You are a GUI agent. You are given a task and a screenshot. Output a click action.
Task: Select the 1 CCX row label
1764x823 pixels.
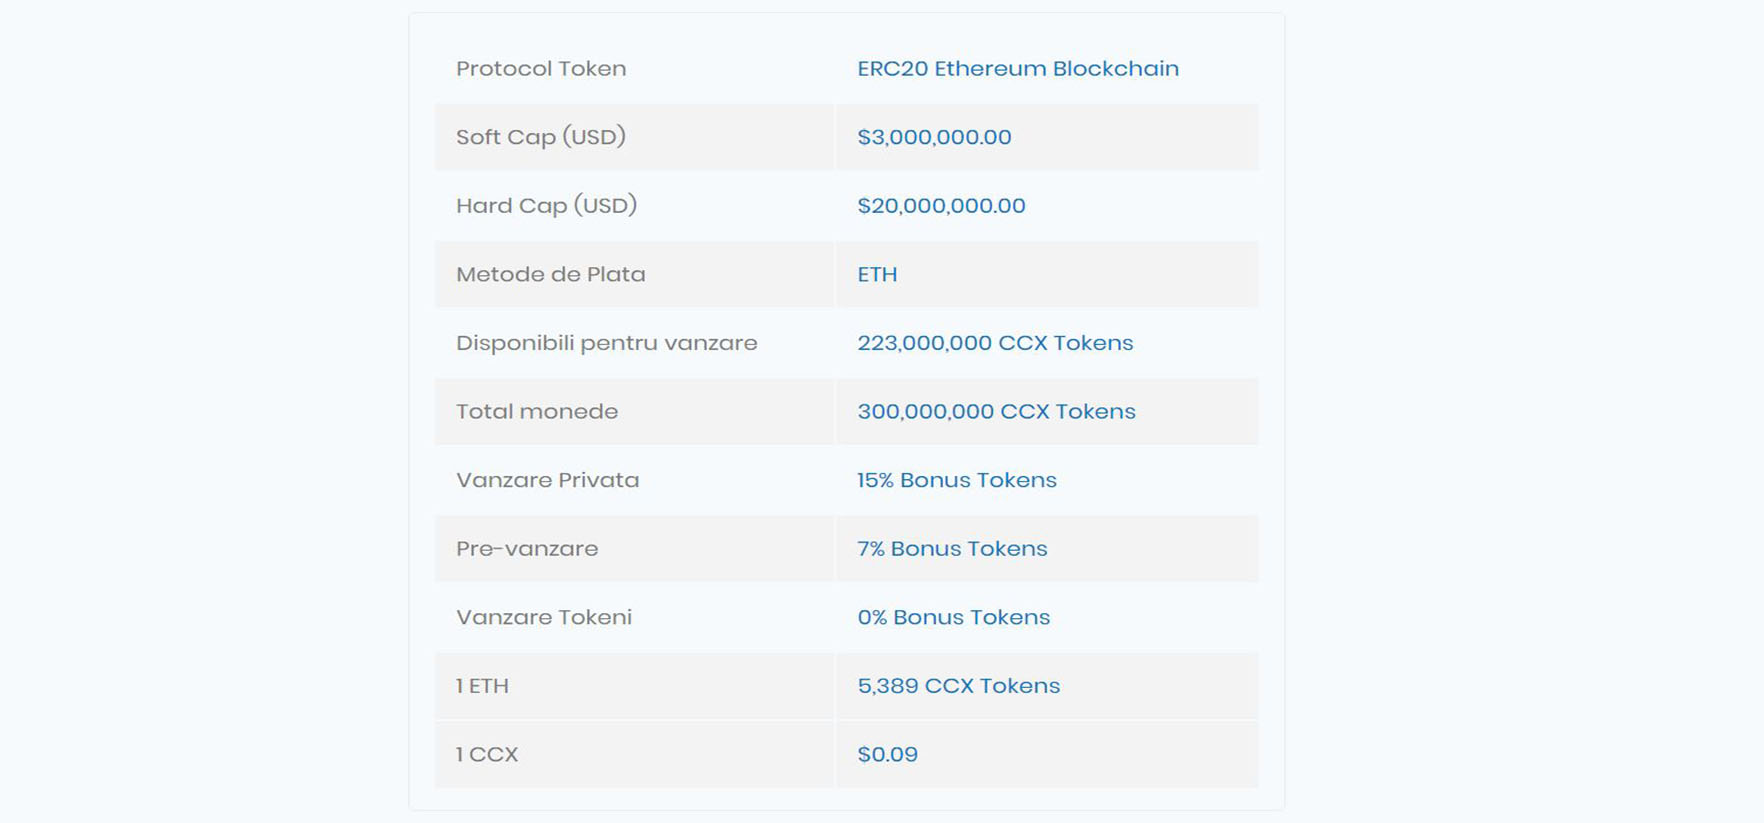click(x=487, y=754)
